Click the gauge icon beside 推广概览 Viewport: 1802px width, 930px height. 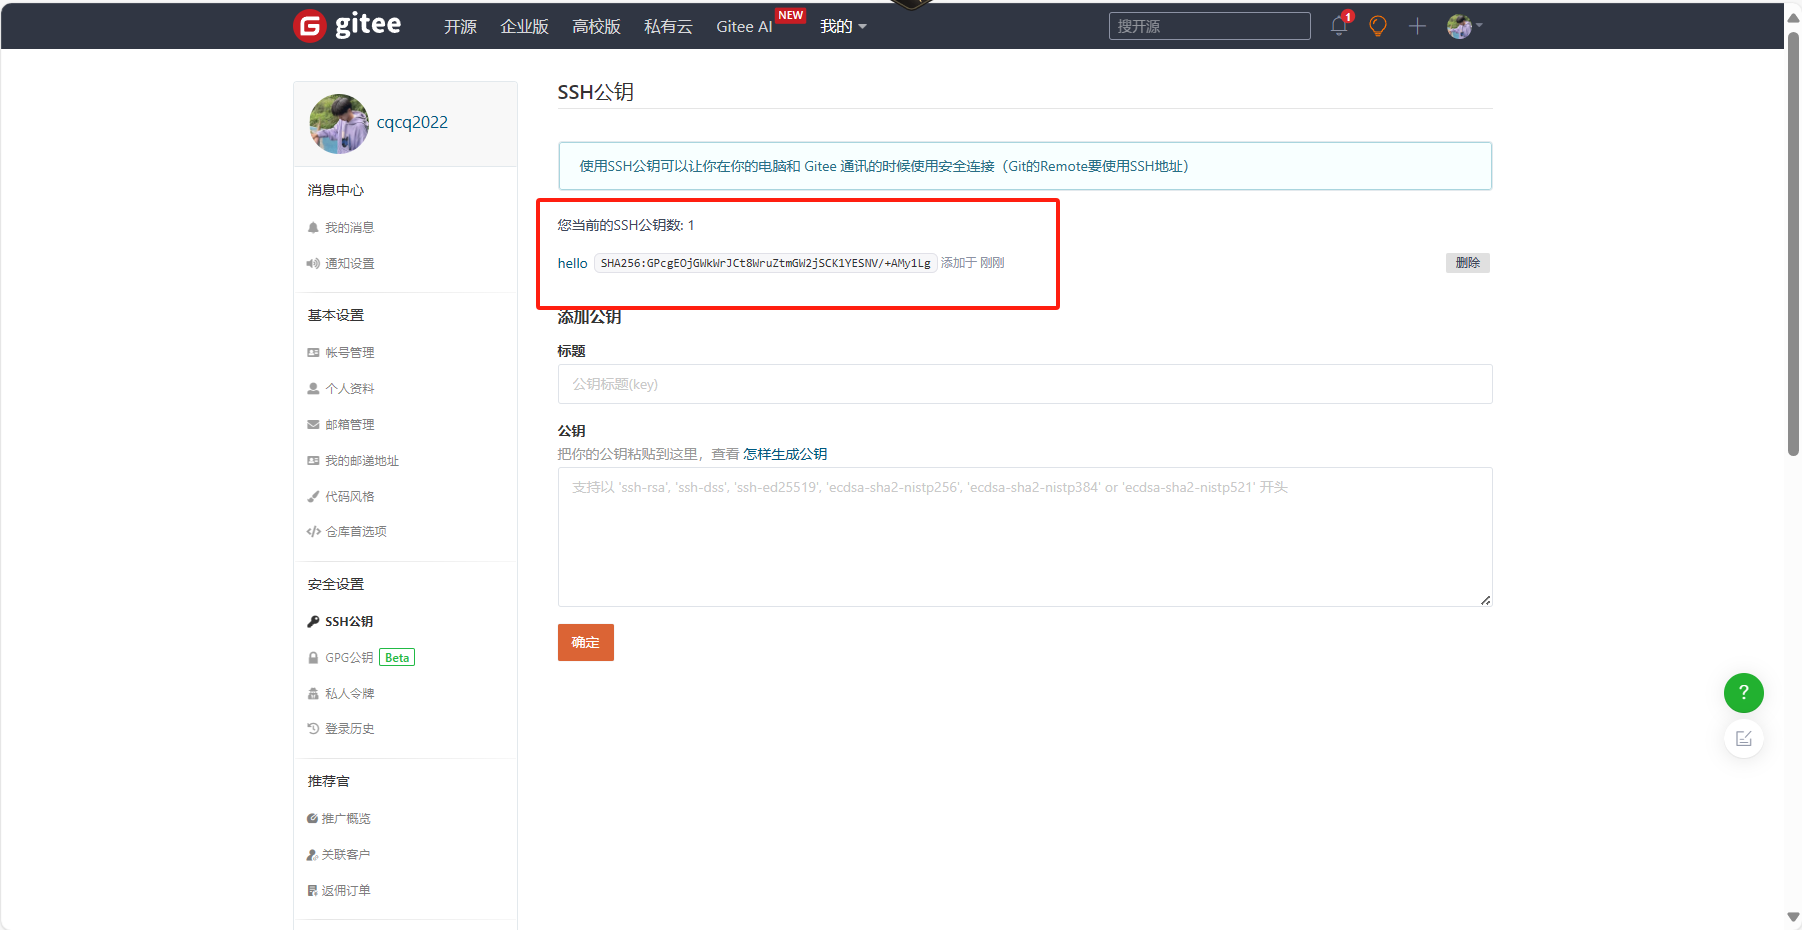click(312, 819)
